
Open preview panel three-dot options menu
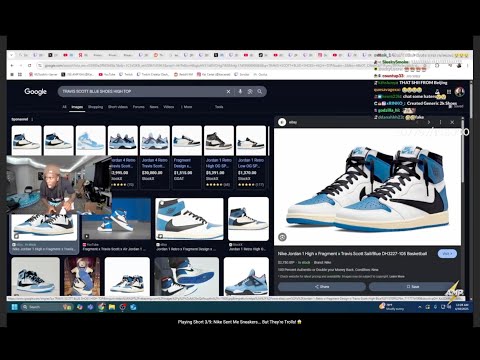pos(440,122)
